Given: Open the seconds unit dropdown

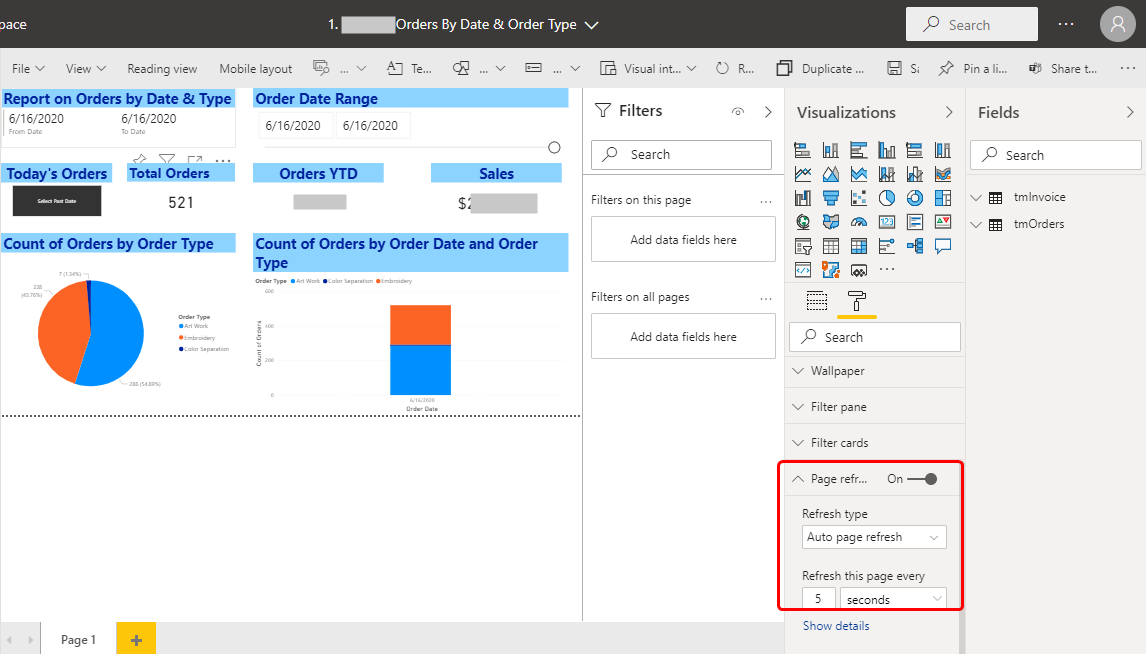Looking at the screenshot, I should click(893, 599).
